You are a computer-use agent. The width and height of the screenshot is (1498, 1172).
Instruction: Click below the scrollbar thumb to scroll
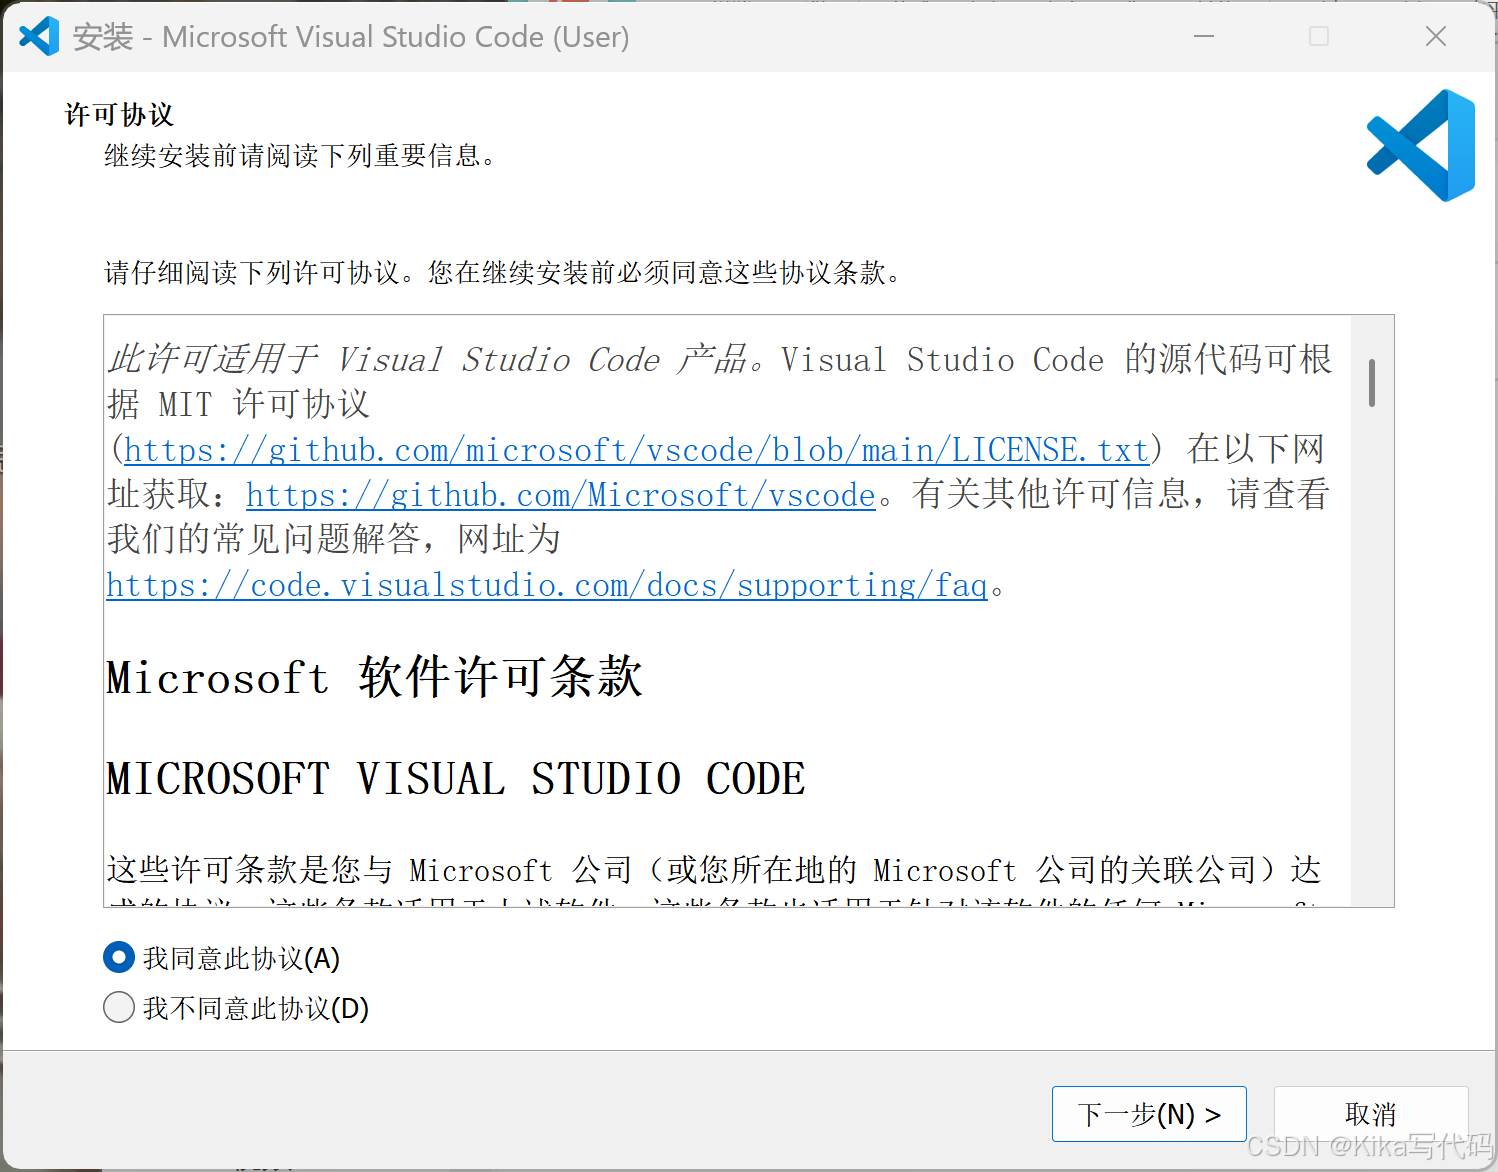coord(1372,650)
